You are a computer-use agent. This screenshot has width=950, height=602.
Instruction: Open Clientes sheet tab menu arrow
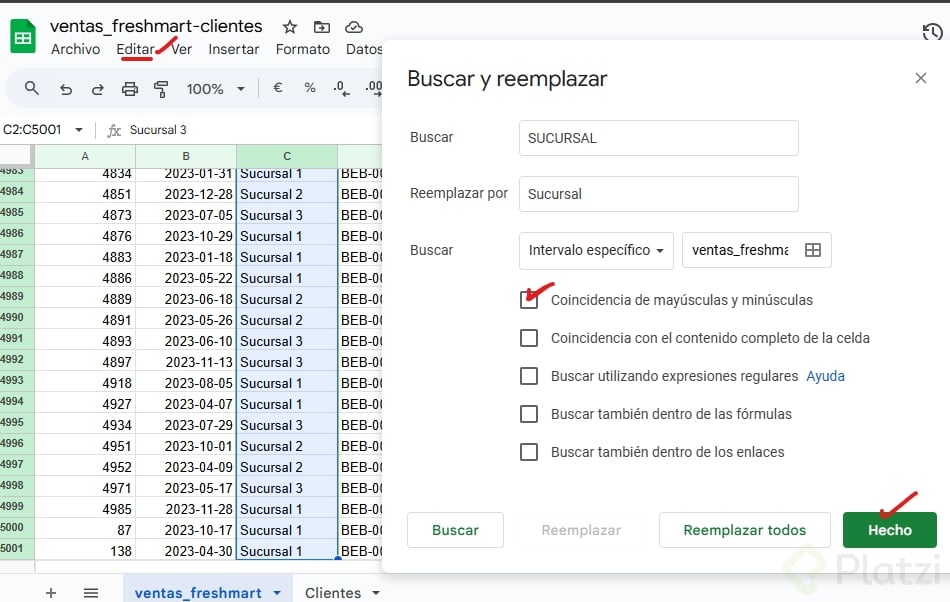click(376, 592)
